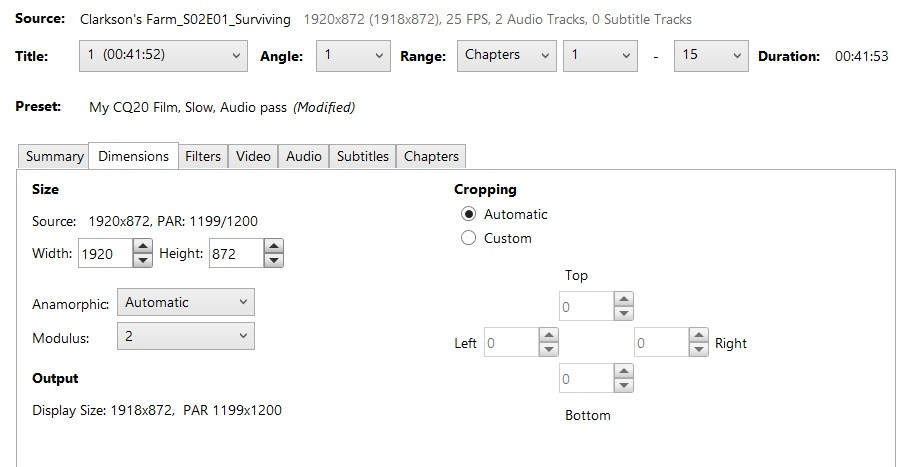Screen dimensions: 906x467
Task: Increase Left crop value arrow
Action: (x=548, y=336)
